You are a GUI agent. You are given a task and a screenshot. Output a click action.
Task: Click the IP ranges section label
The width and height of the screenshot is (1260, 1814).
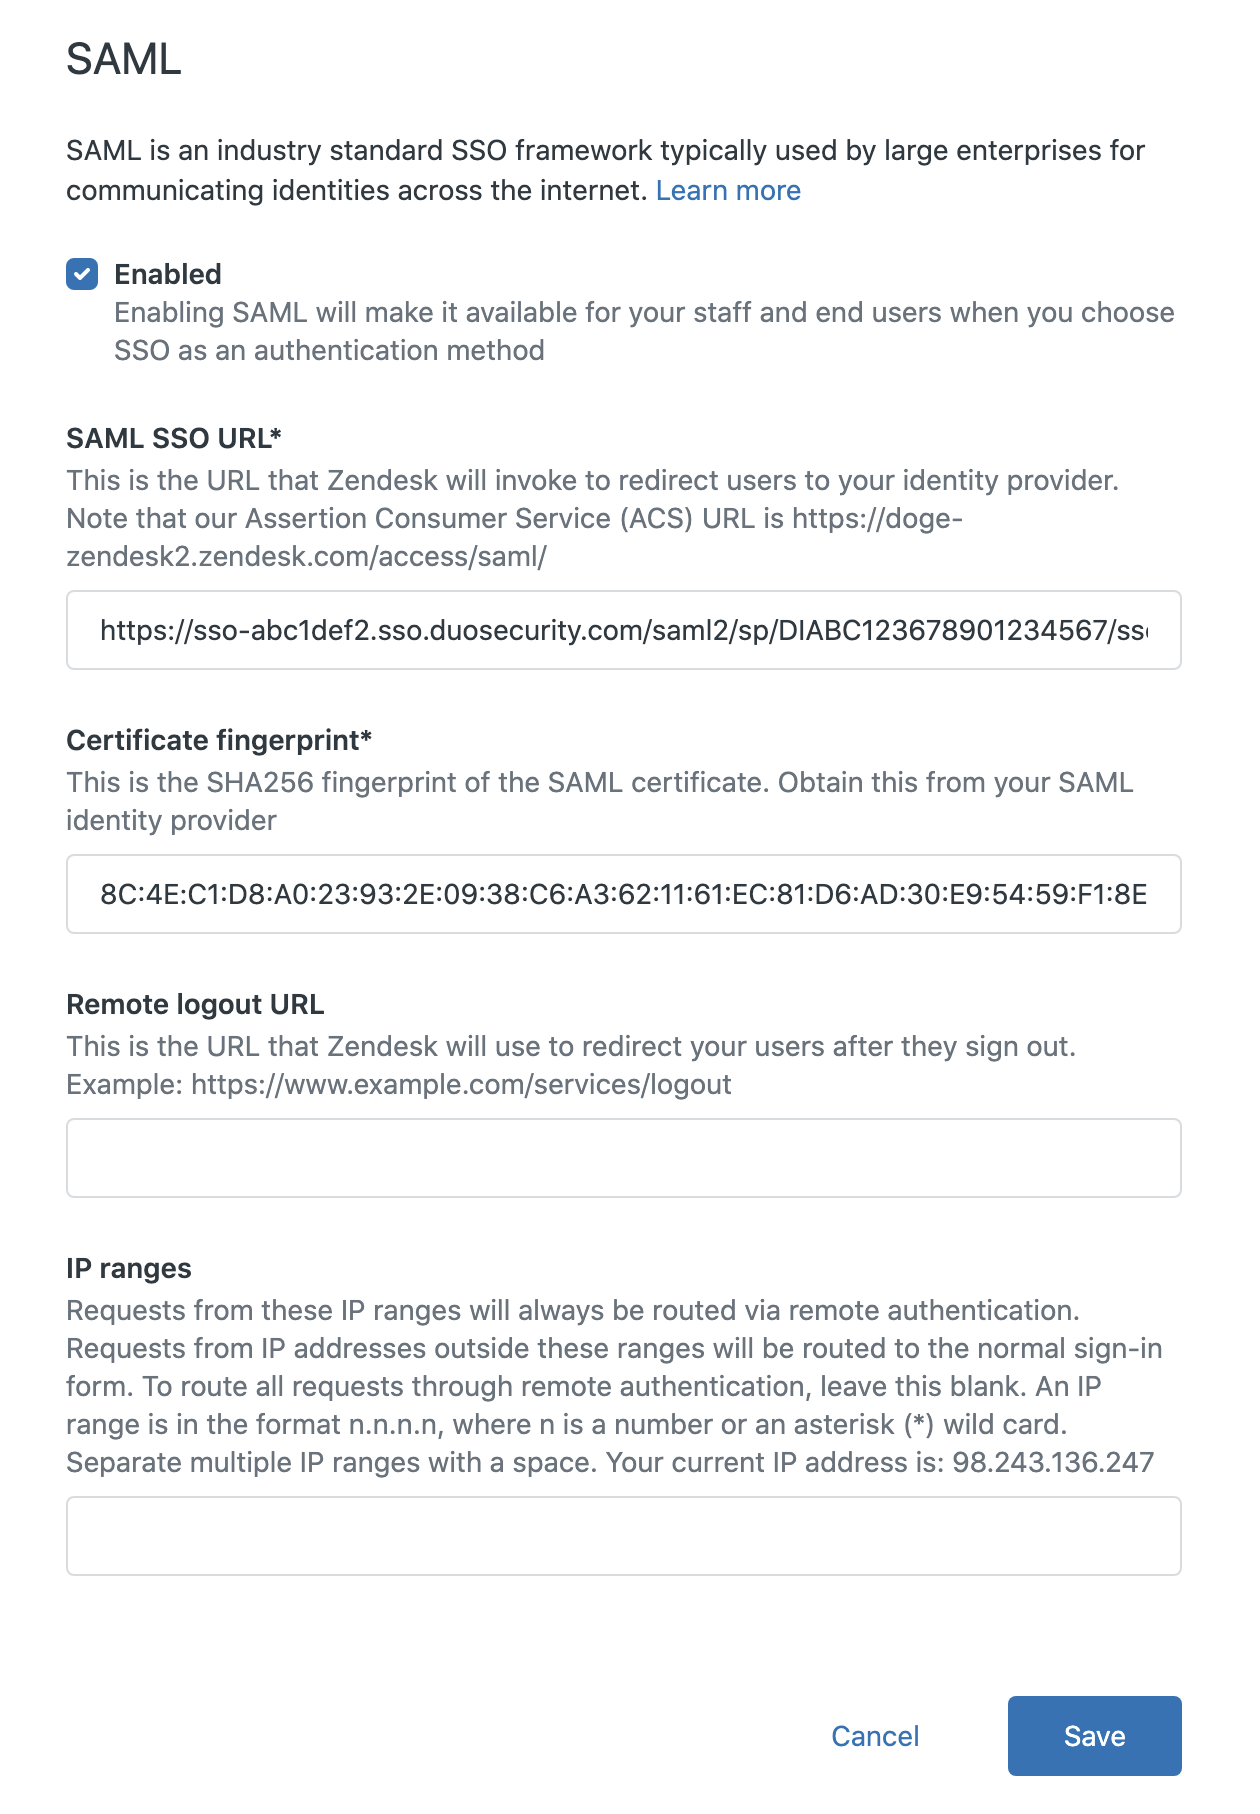tap(128, 1267)
